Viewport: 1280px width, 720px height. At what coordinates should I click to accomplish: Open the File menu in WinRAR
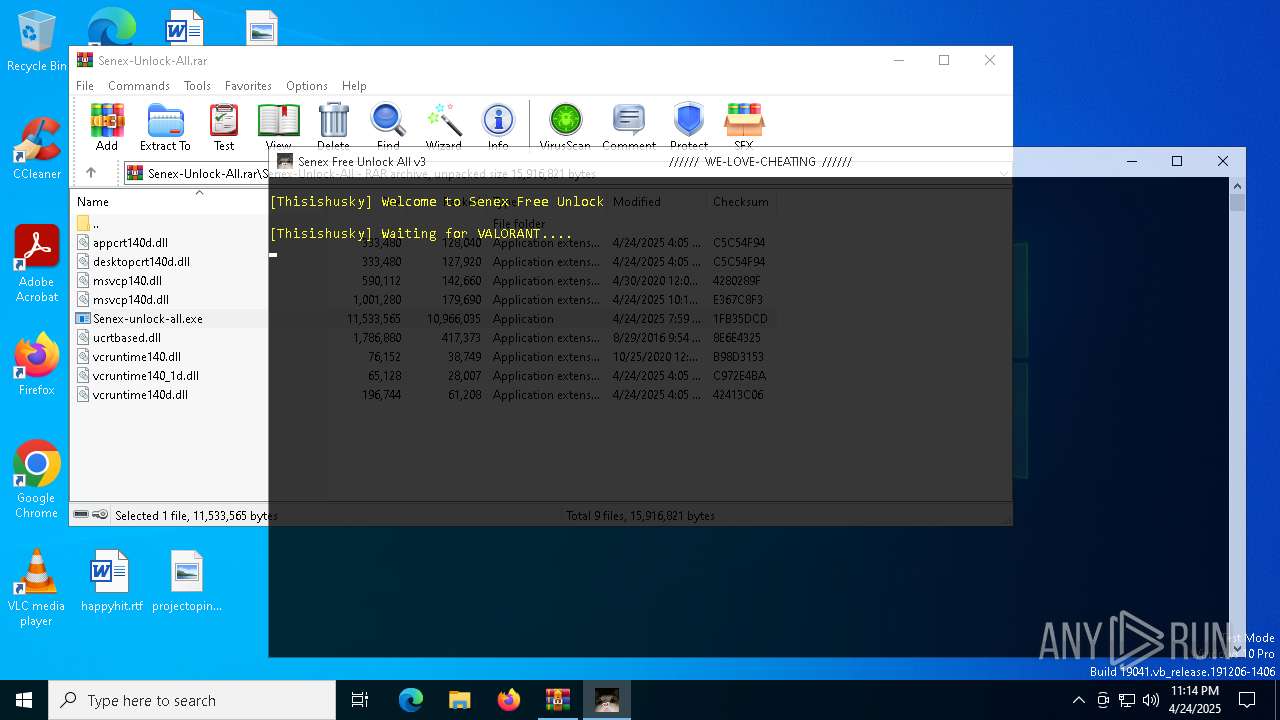tap(85, 86)
